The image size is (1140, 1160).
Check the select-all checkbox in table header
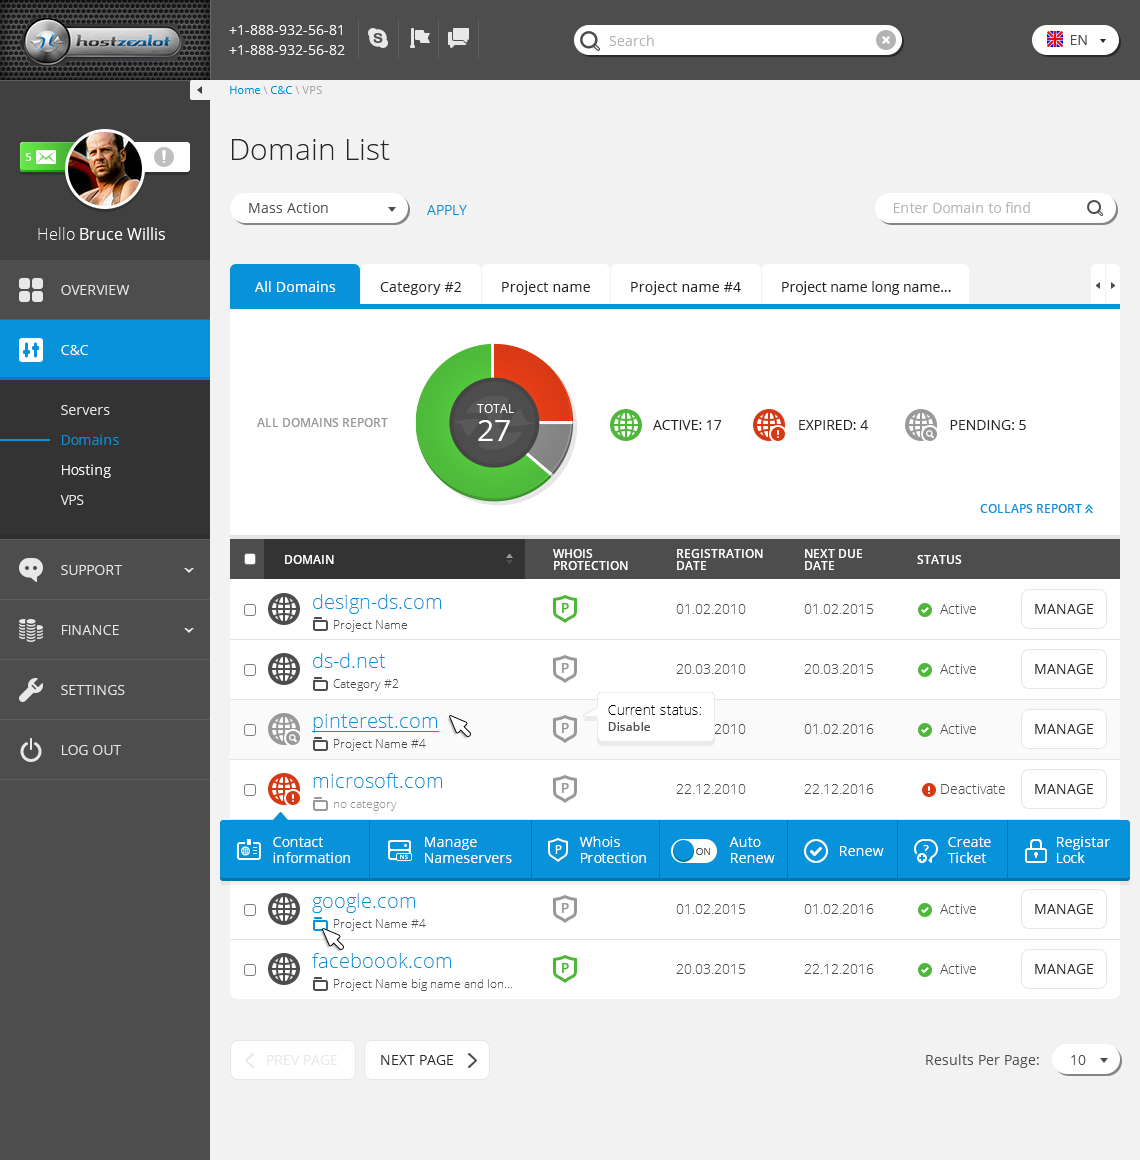coord(250,559)
